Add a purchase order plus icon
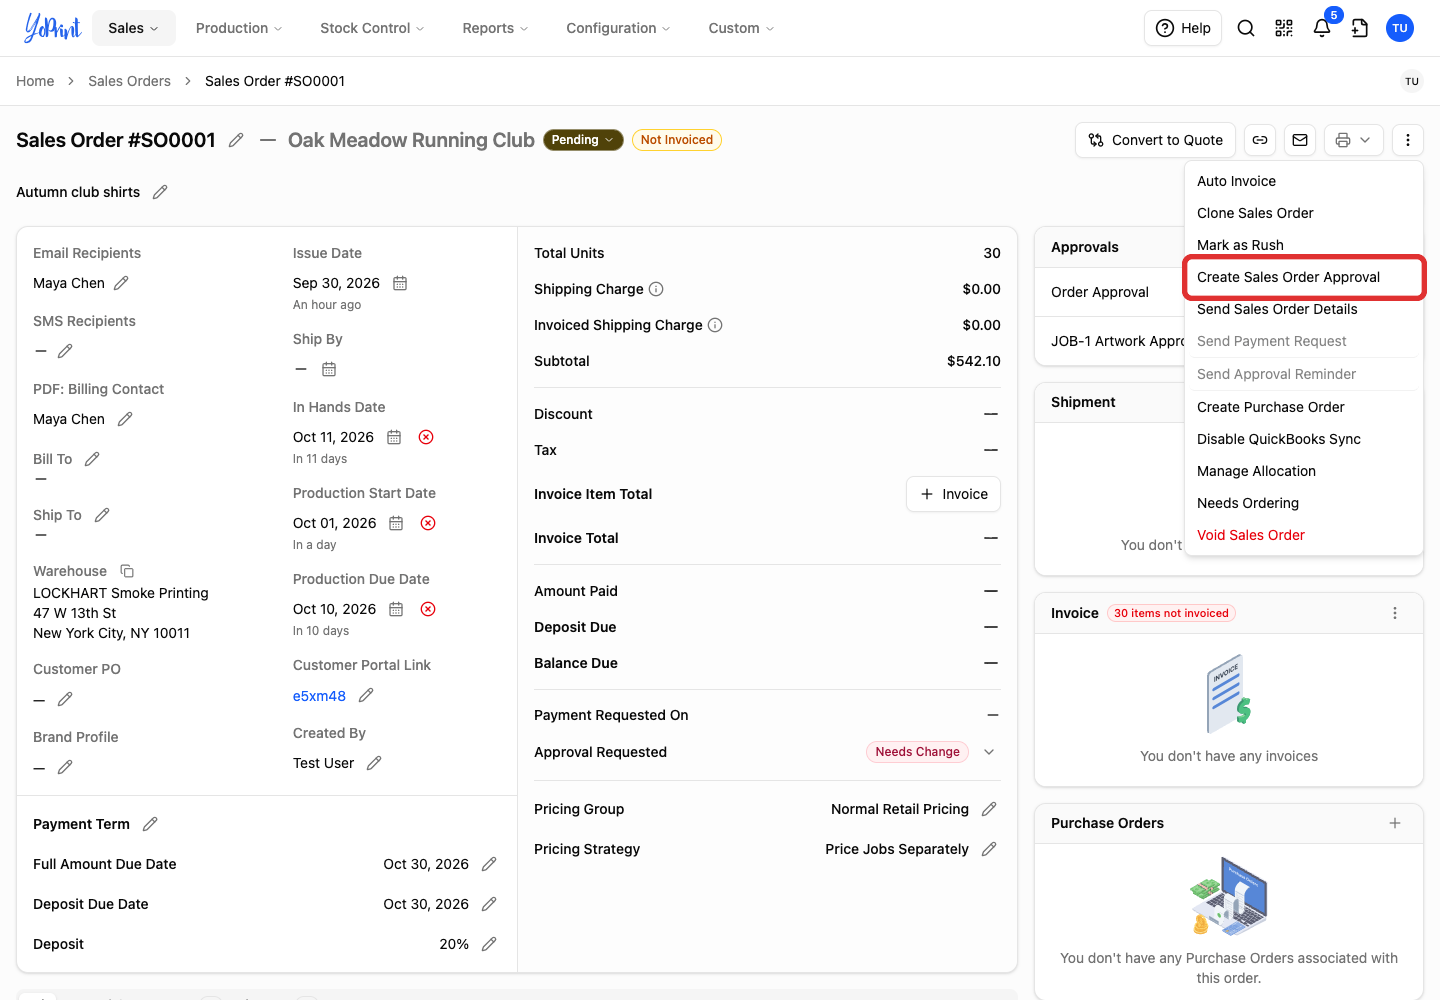 tap(1395, 823)
